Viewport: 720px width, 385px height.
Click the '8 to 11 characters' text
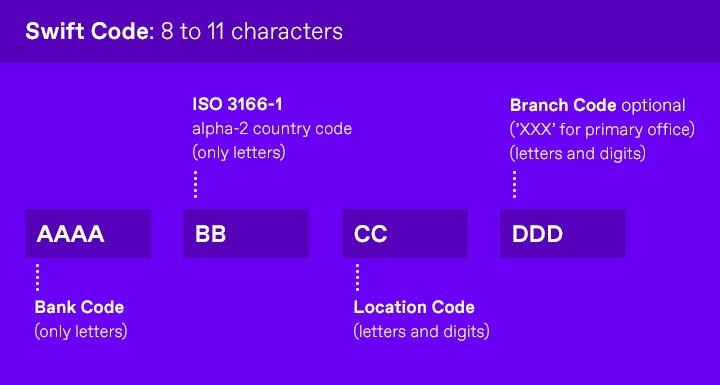click(252, 32)
